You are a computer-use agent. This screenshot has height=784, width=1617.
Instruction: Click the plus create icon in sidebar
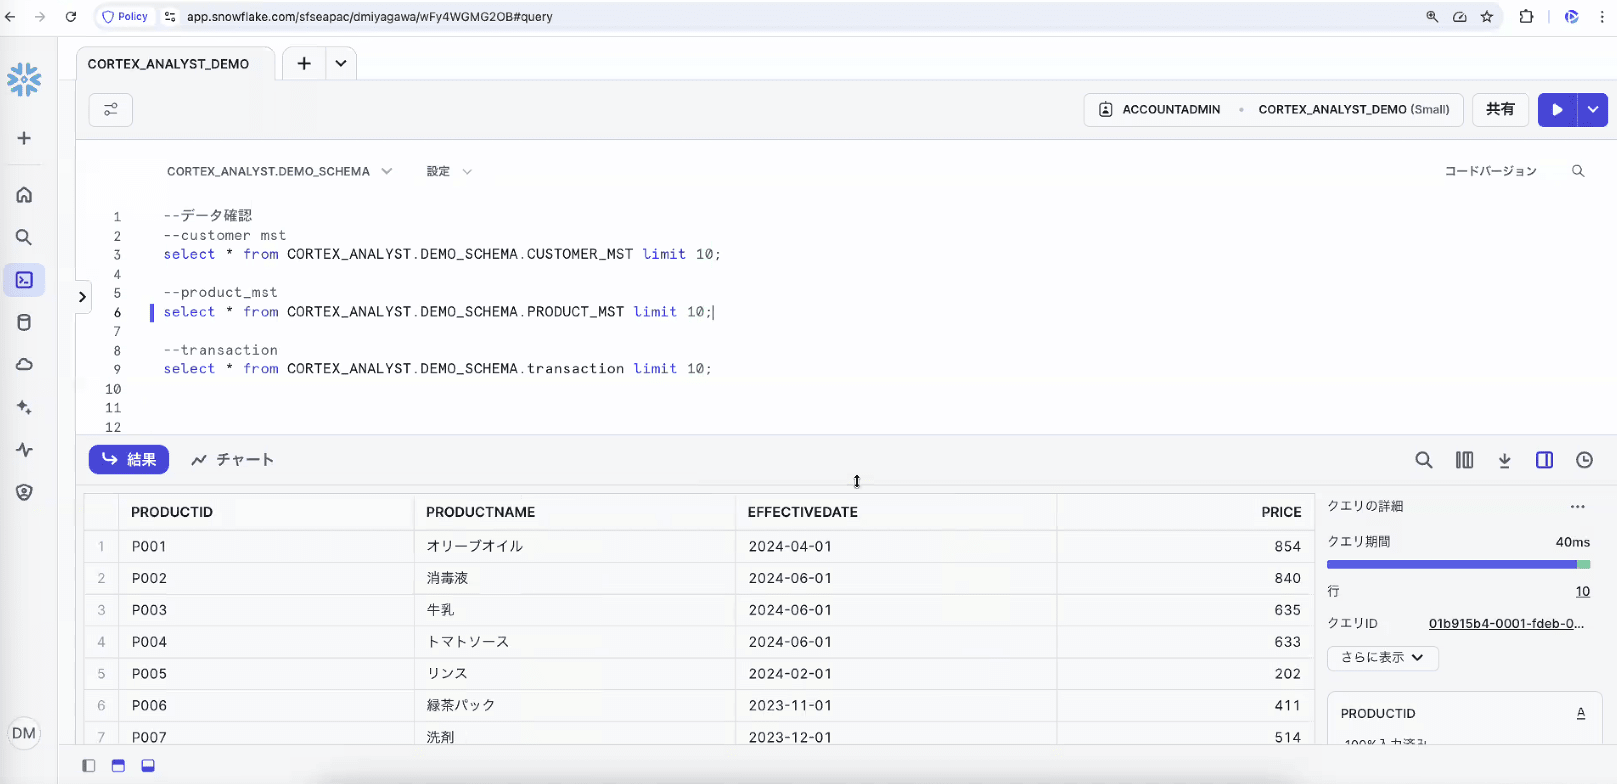[x=24, y=138]
